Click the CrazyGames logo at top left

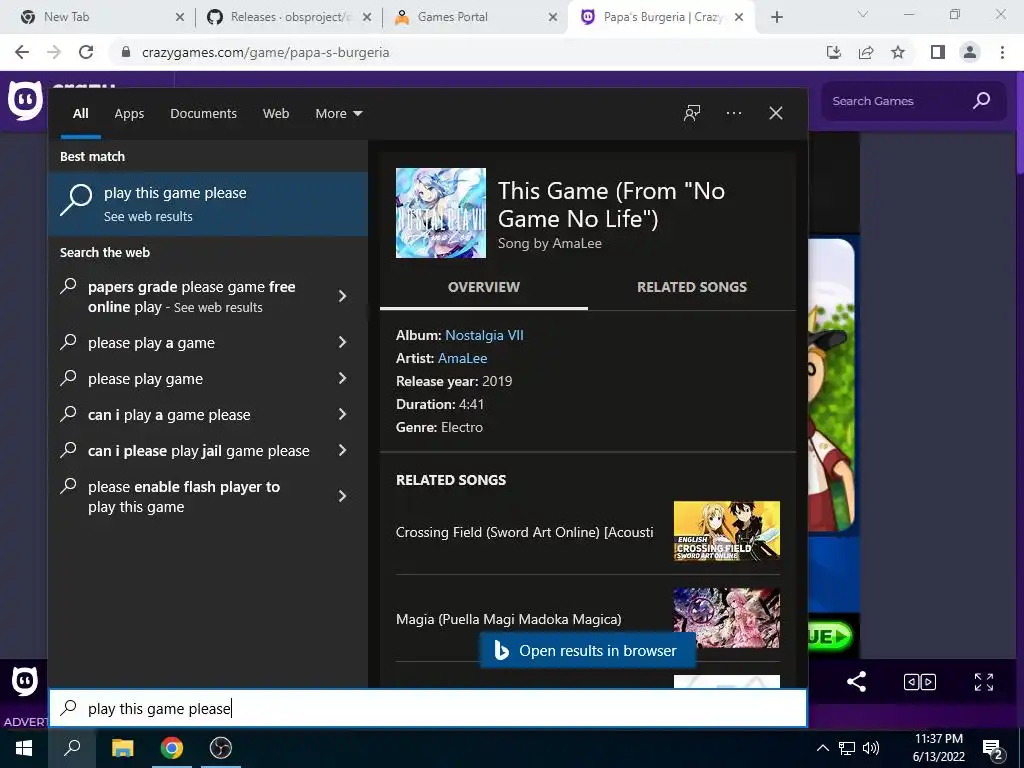point(25,101)
